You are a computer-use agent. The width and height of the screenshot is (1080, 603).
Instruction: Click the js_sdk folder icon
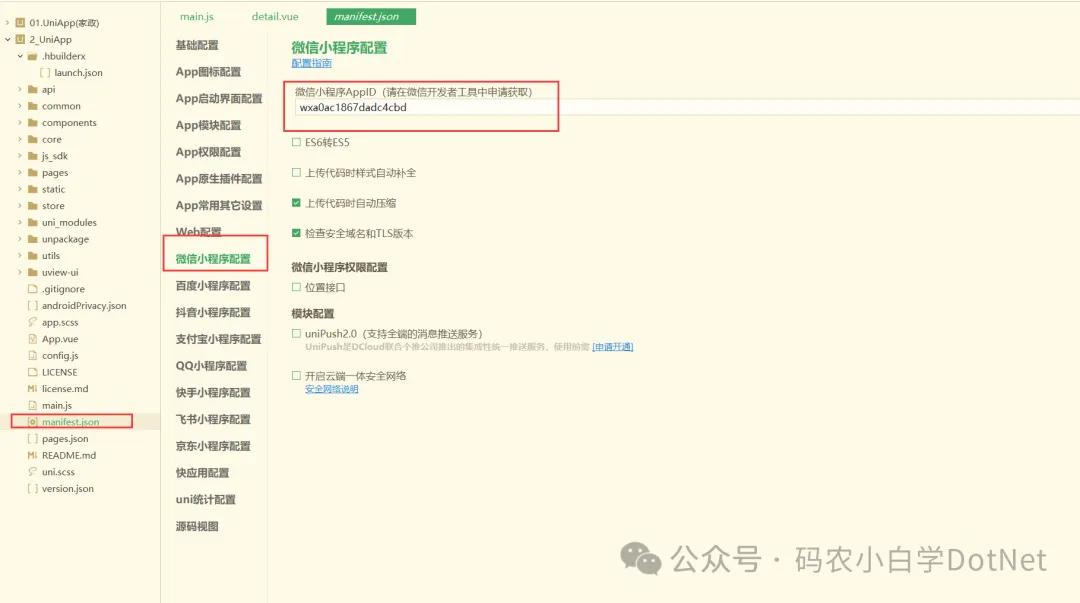pos(32,156)
